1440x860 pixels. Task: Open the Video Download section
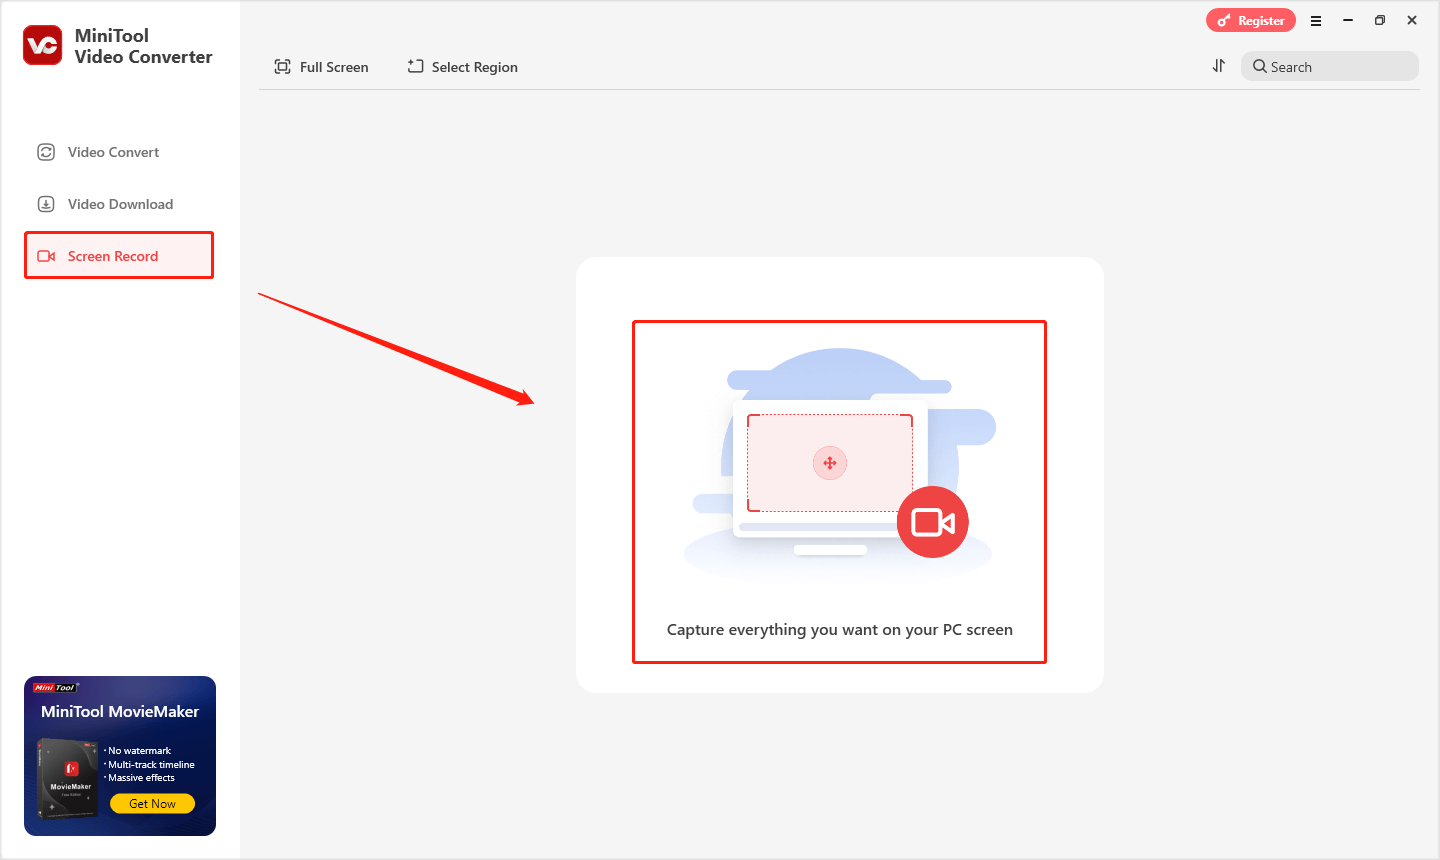click(x=119, y=204)
